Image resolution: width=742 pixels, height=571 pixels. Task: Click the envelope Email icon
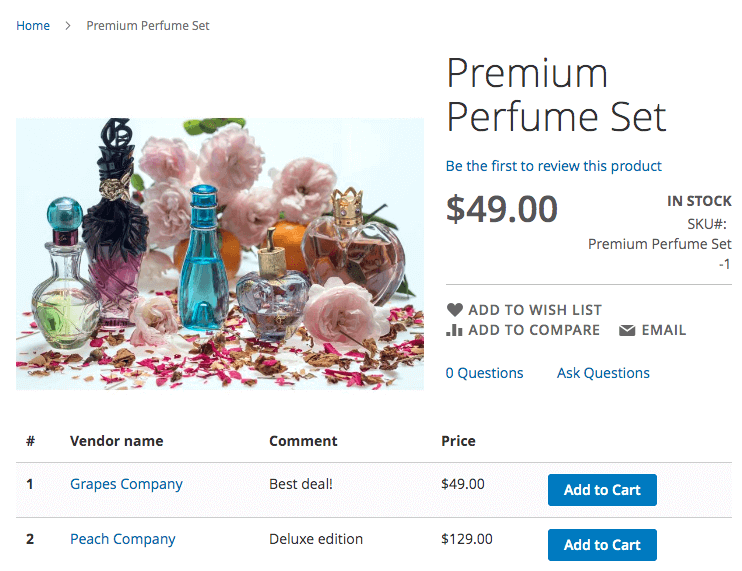[627, 331]
